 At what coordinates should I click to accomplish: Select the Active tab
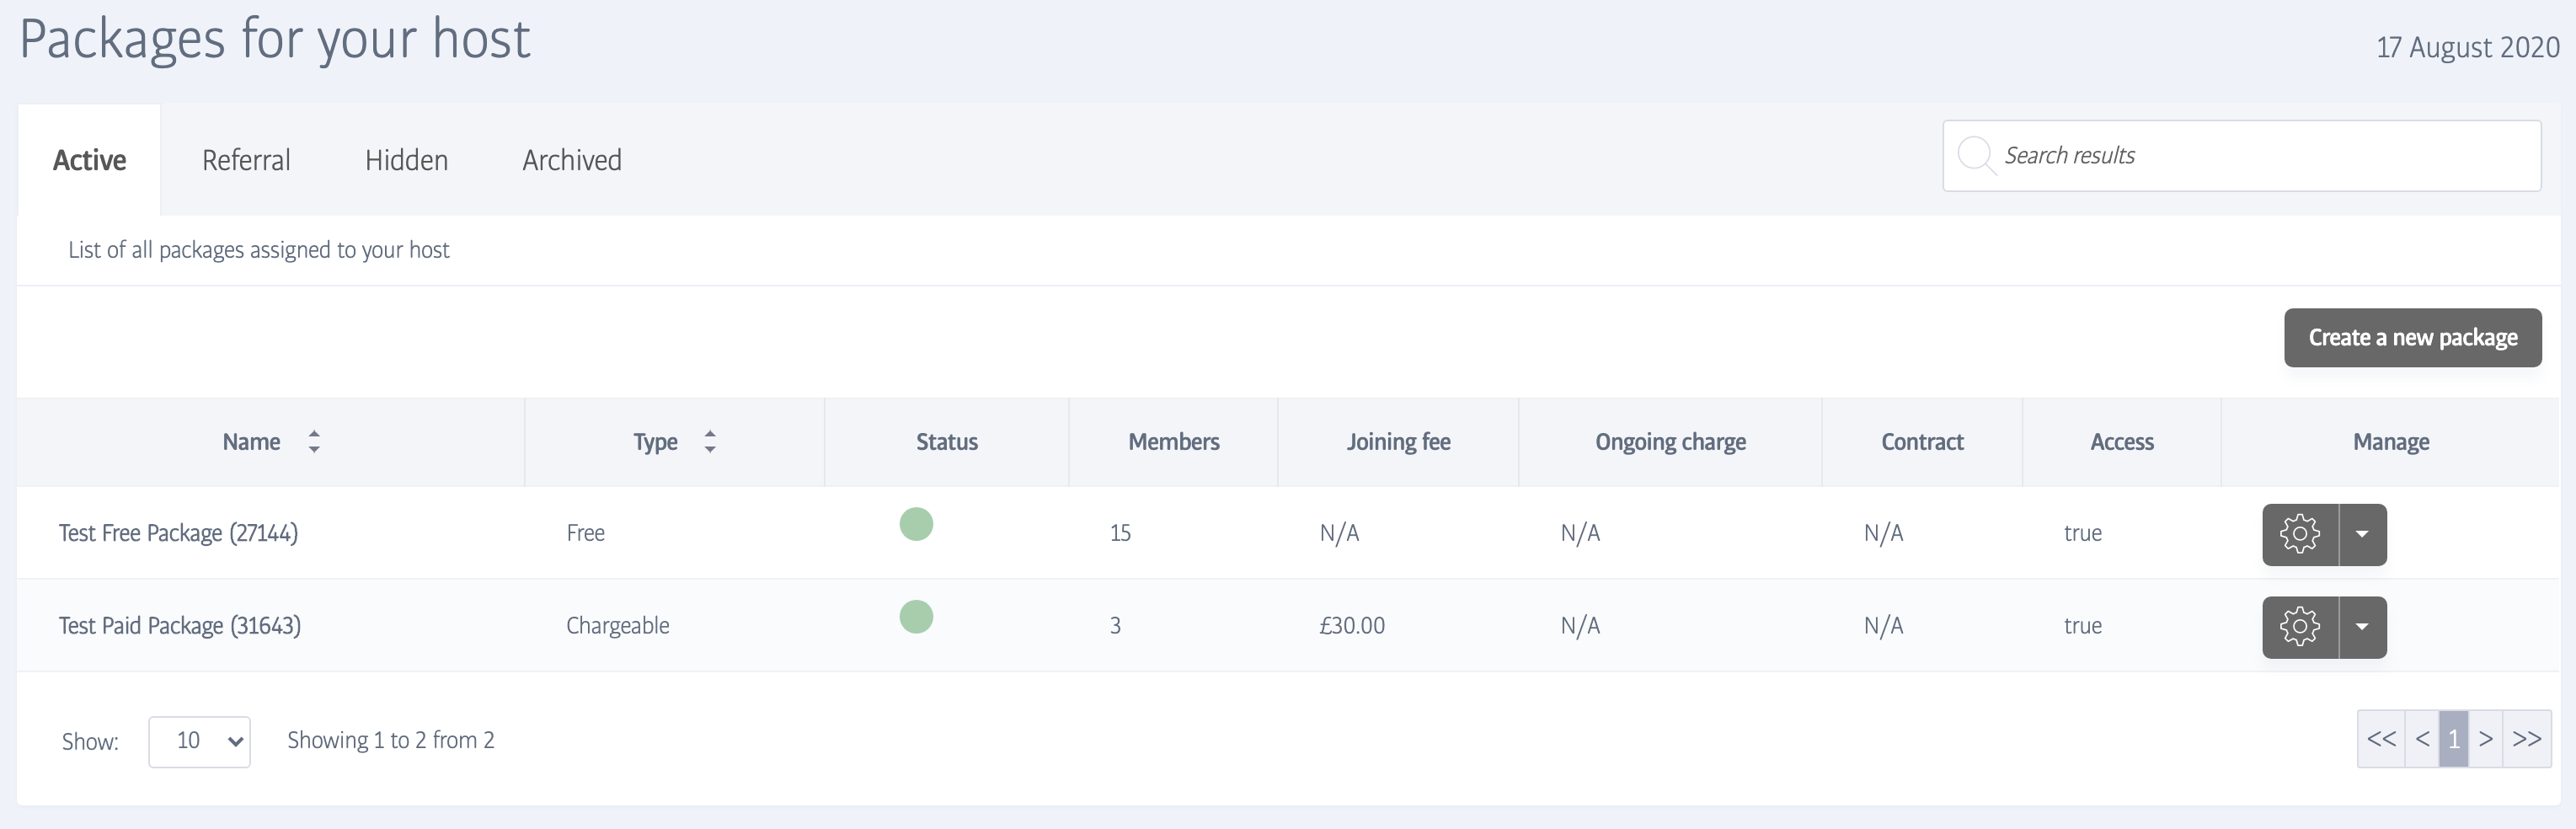[89, 160]
